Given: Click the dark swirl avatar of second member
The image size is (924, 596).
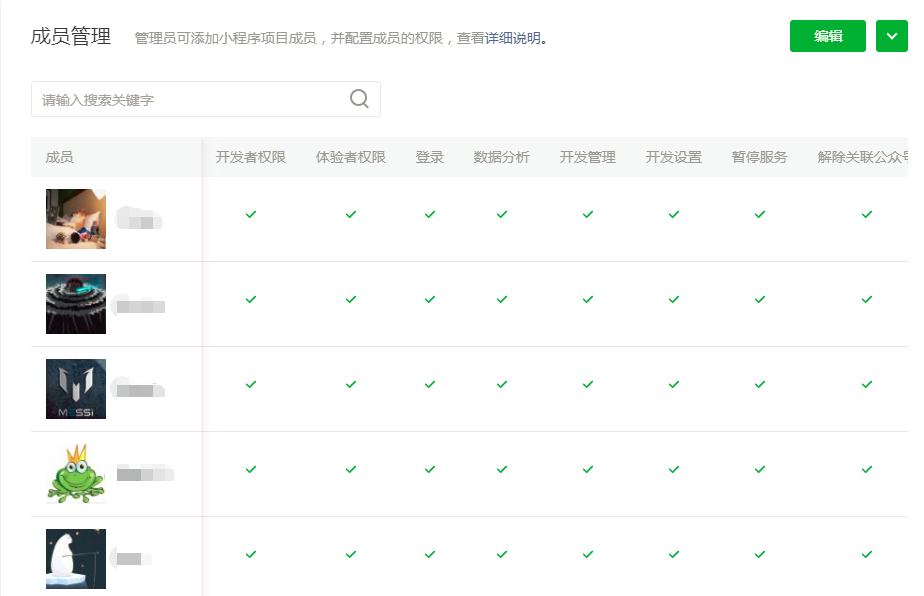Looking at the screenshot, I should [x=76, y=304].
